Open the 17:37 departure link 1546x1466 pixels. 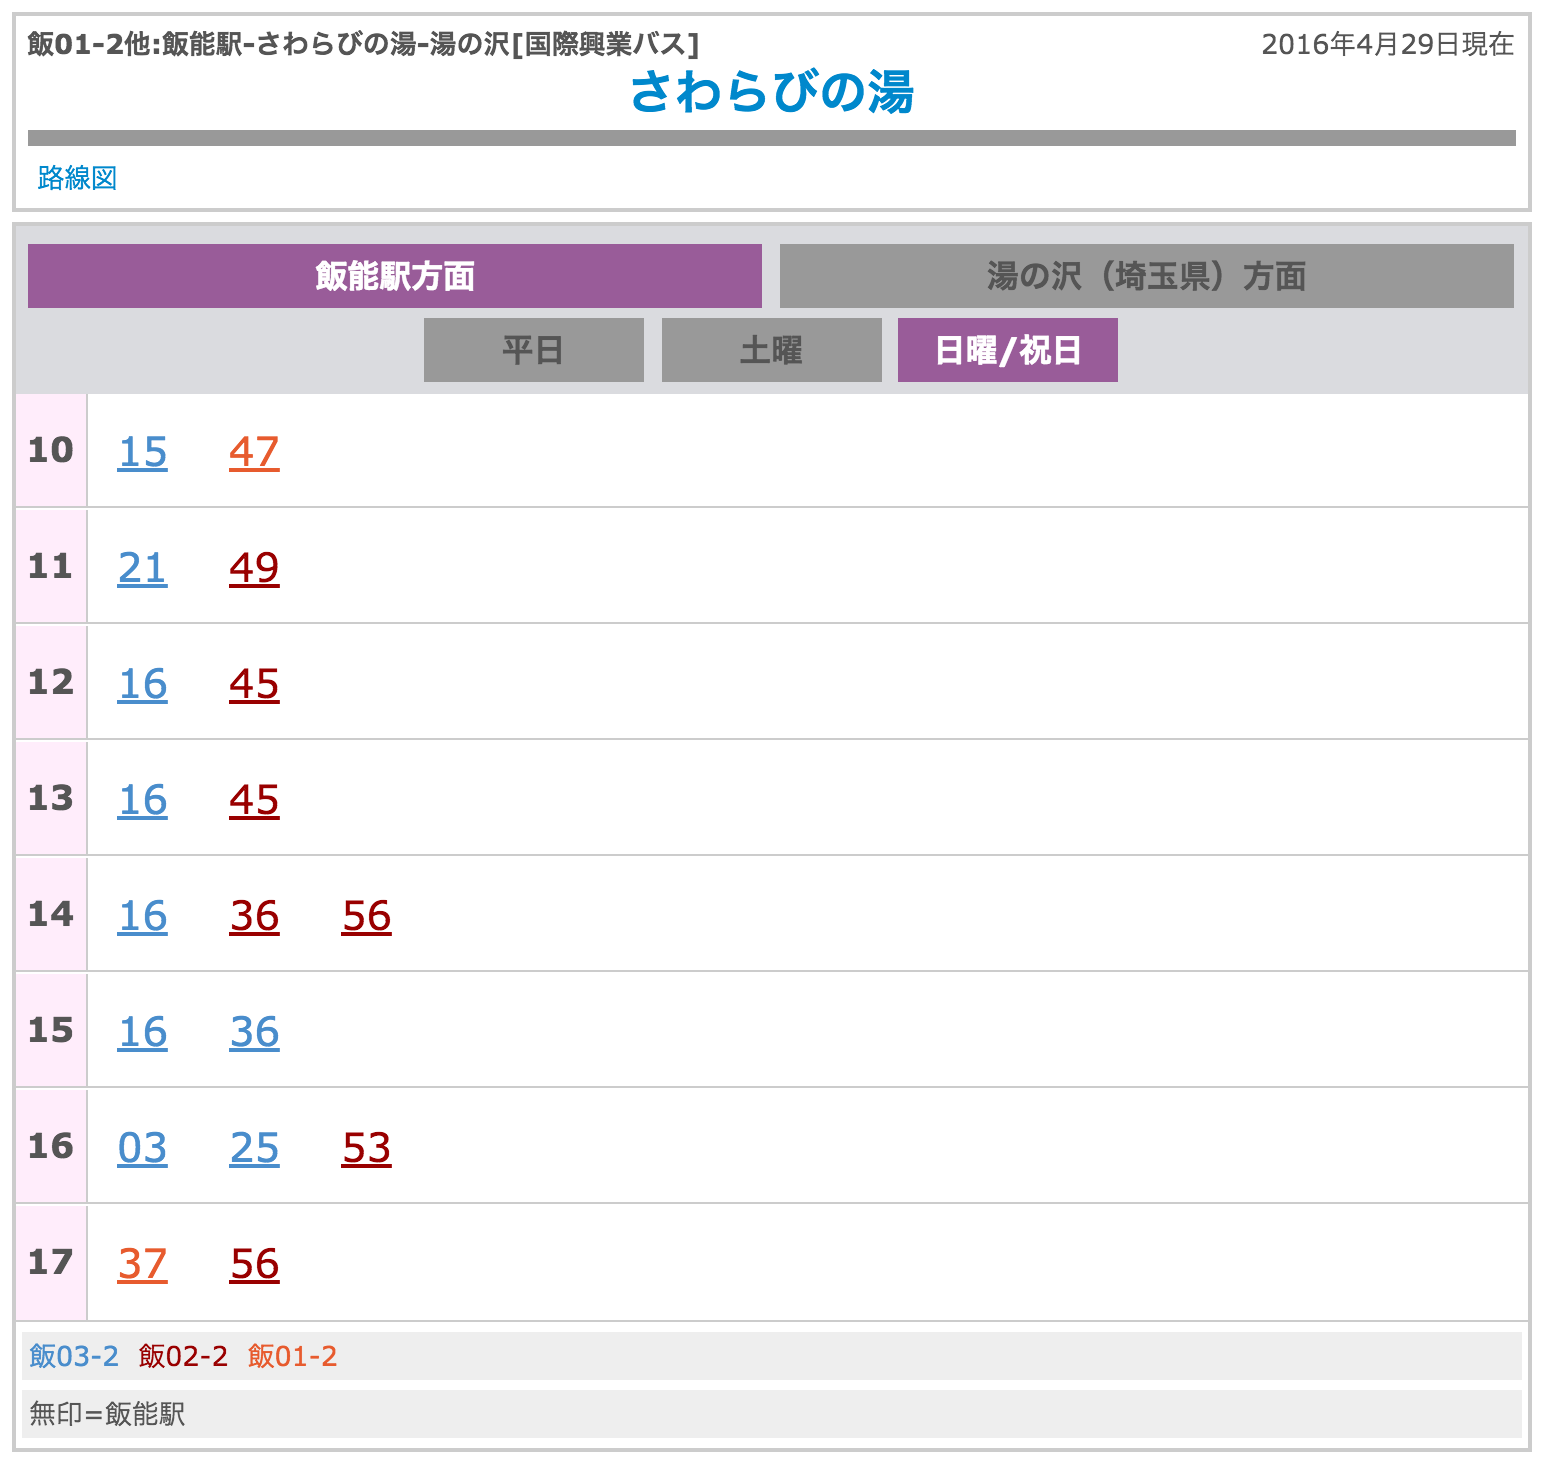click(x=142, y=1264)
